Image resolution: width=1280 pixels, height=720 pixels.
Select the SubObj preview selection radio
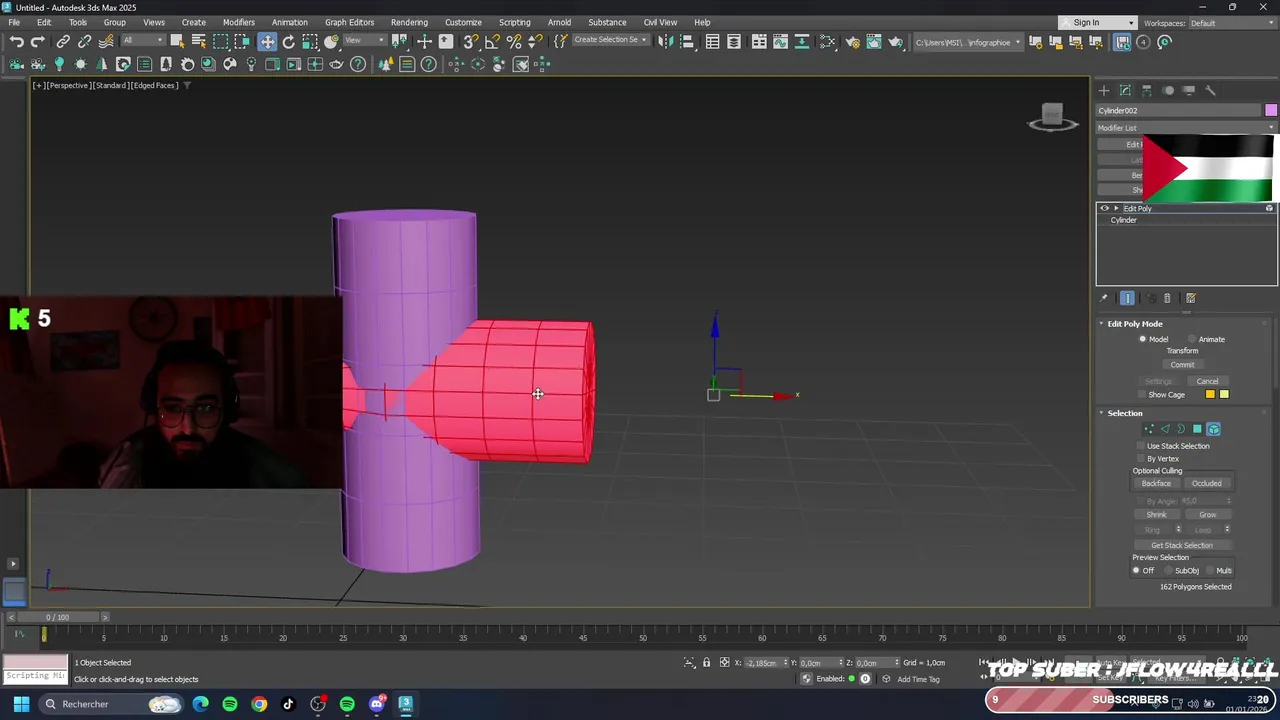(x=1168, y=570)
